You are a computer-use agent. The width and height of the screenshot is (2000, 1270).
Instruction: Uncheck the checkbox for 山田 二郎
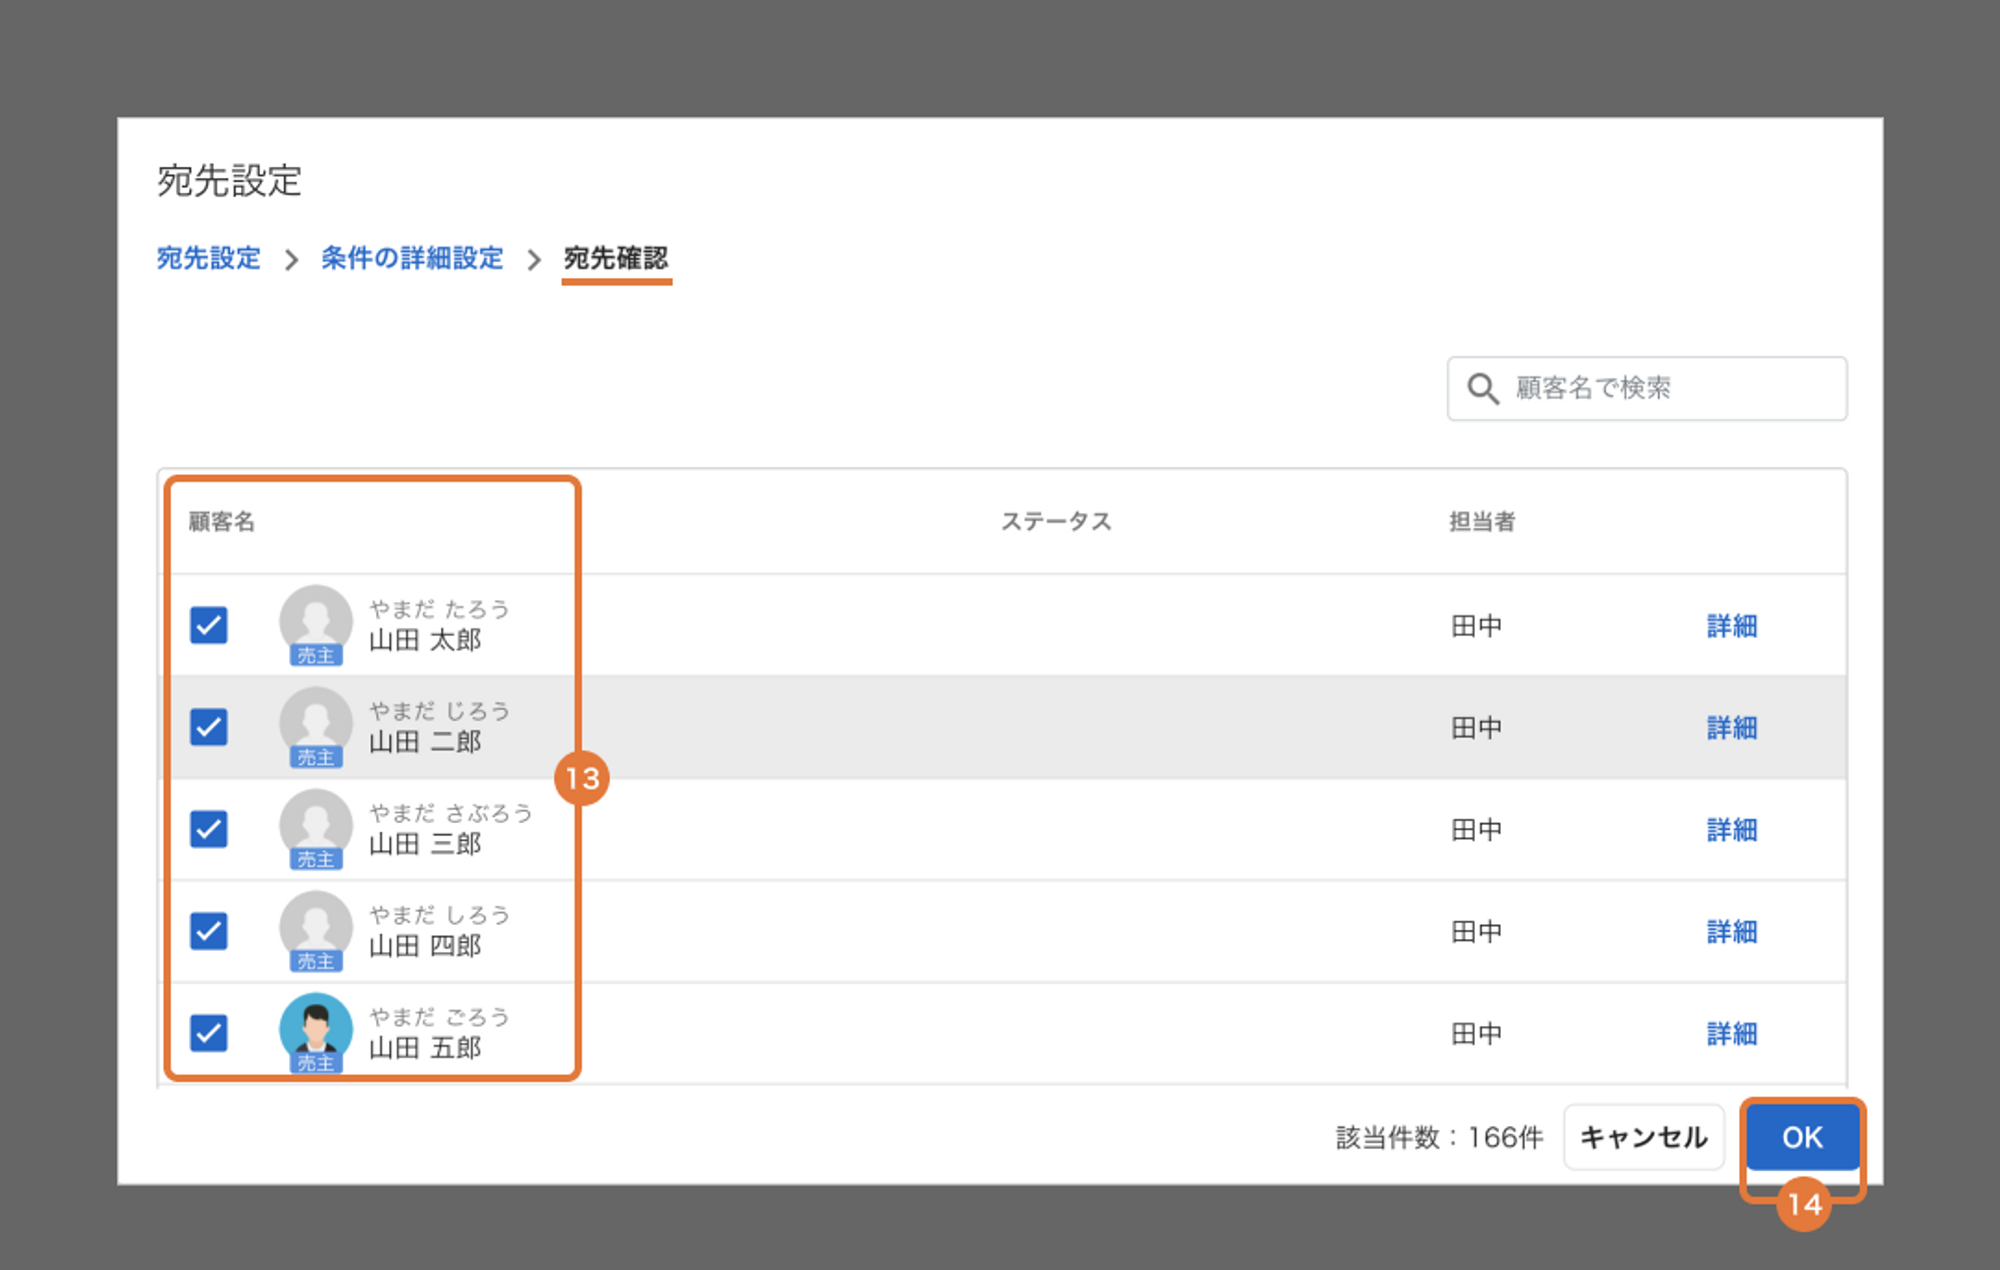209,727
